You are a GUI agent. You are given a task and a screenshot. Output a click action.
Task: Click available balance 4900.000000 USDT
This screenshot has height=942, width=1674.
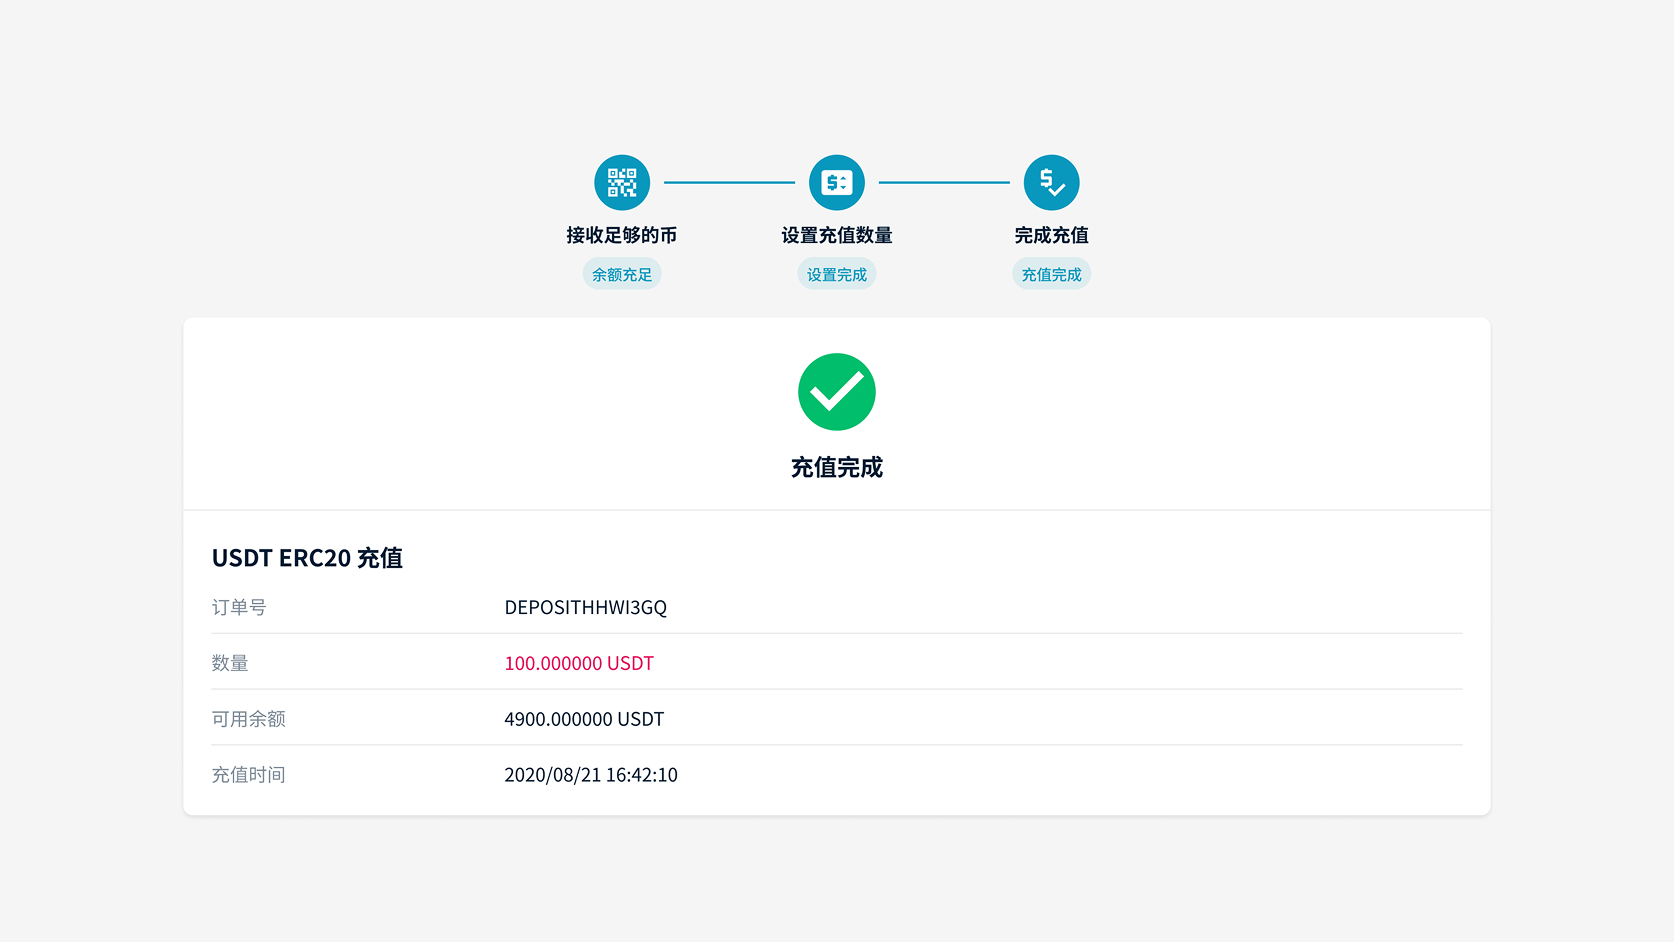tap(584, 719)
